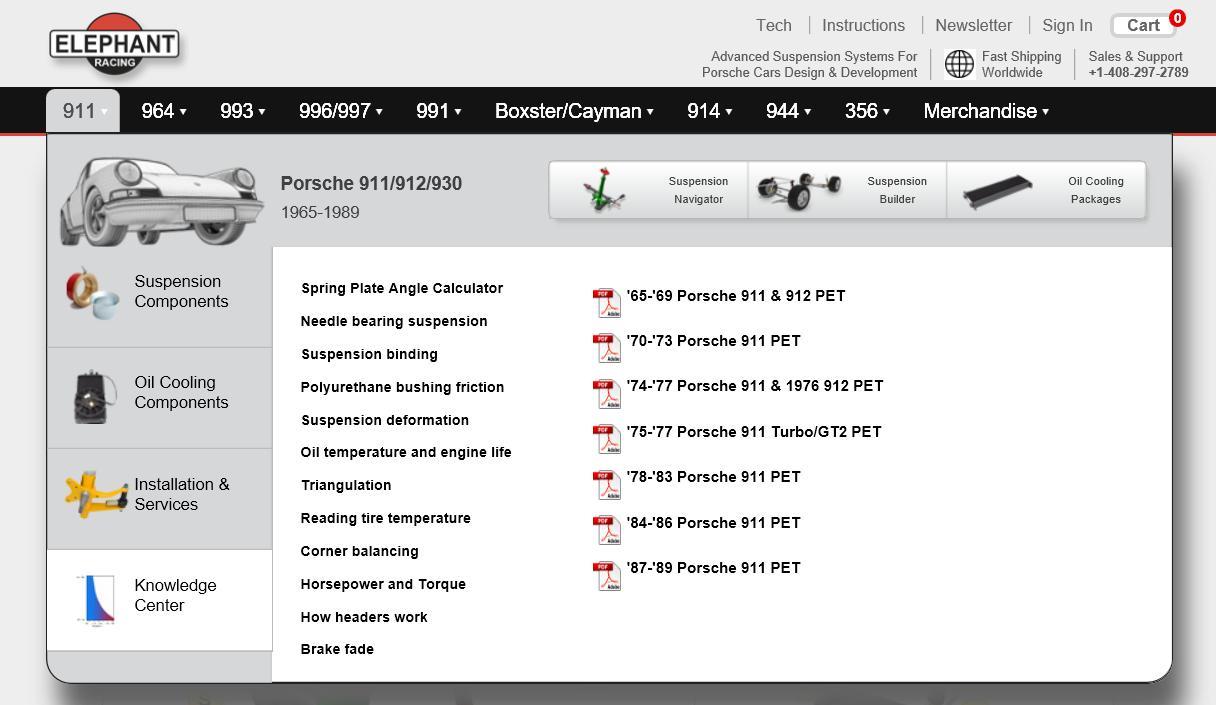The width and height of the screenshot is (1216, 705).
Task: Open the Cart button
Action: [1143, 25]
